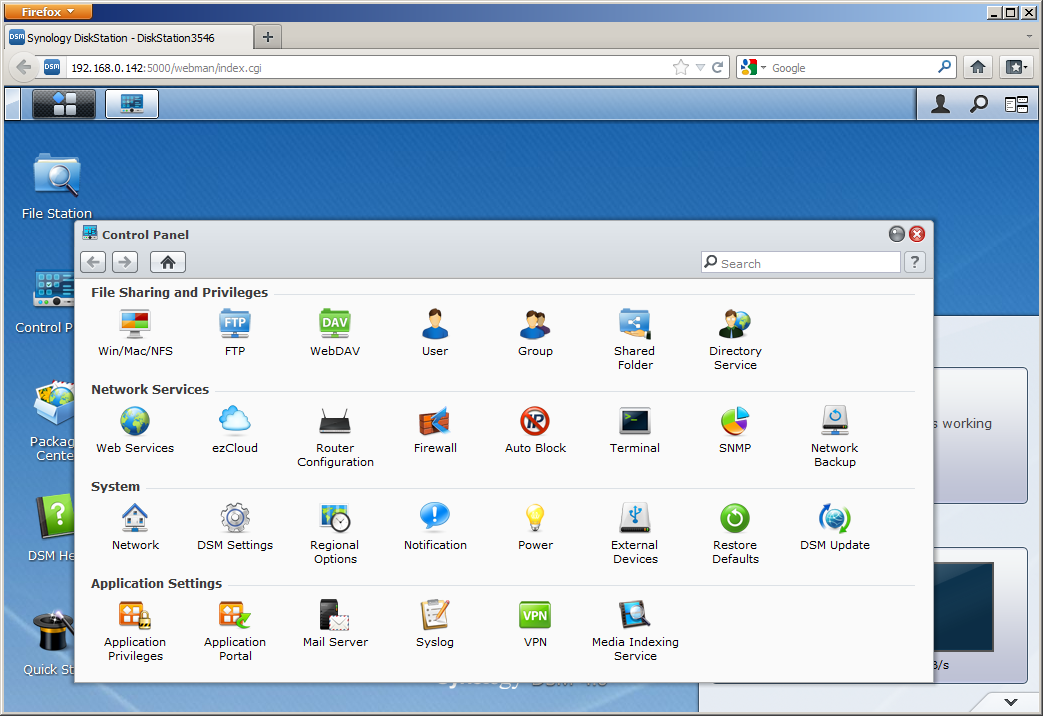Open Mail Server settings
Viewport: 1043px width, 716px height.
point(335,624)
